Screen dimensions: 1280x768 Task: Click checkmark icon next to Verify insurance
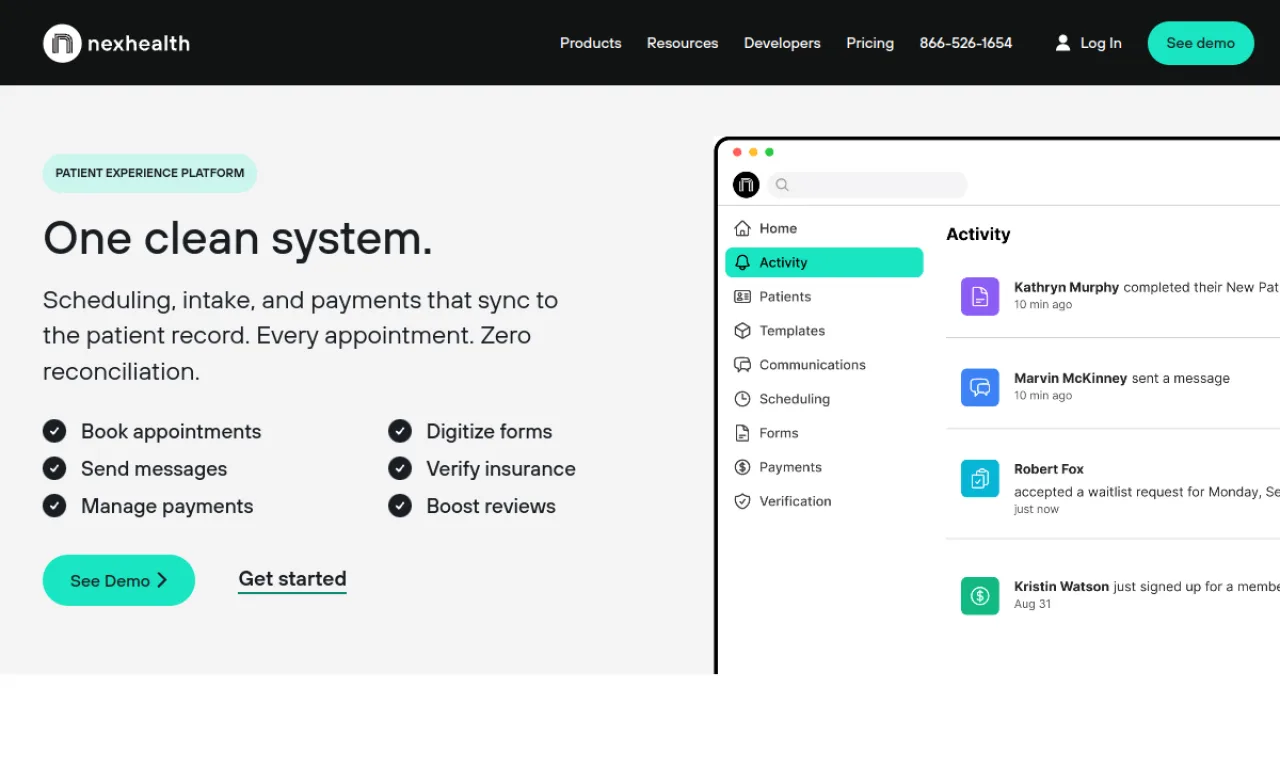coord(400,468)
